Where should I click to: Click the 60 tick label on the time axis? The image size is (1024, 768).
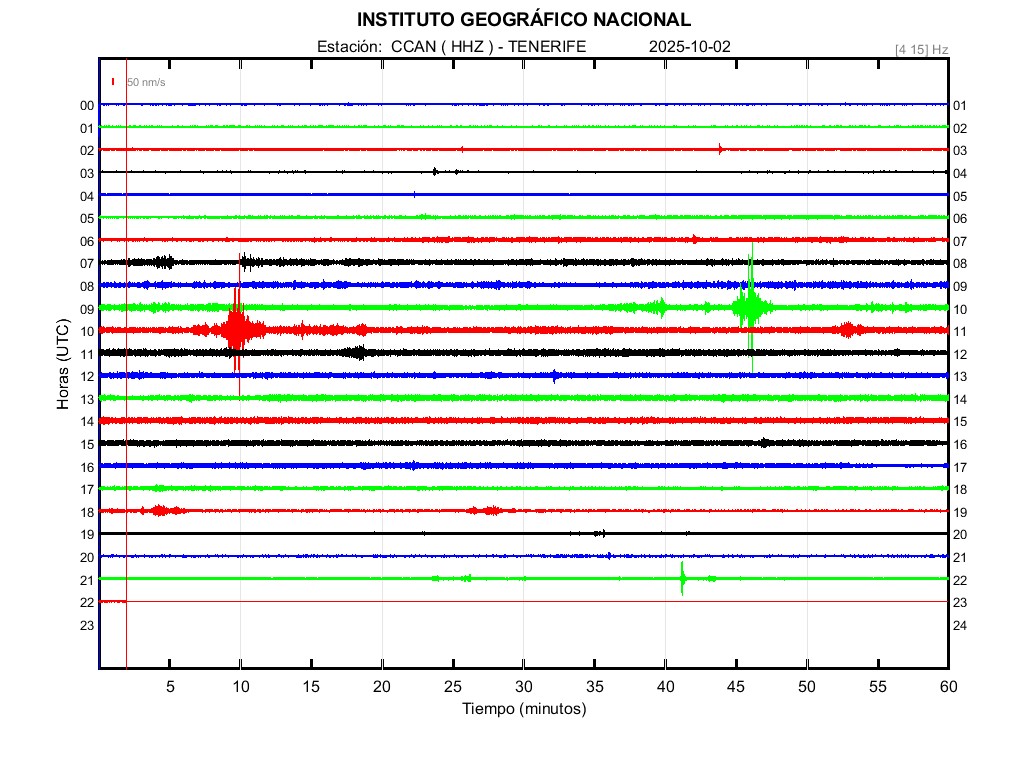point(947,687)
